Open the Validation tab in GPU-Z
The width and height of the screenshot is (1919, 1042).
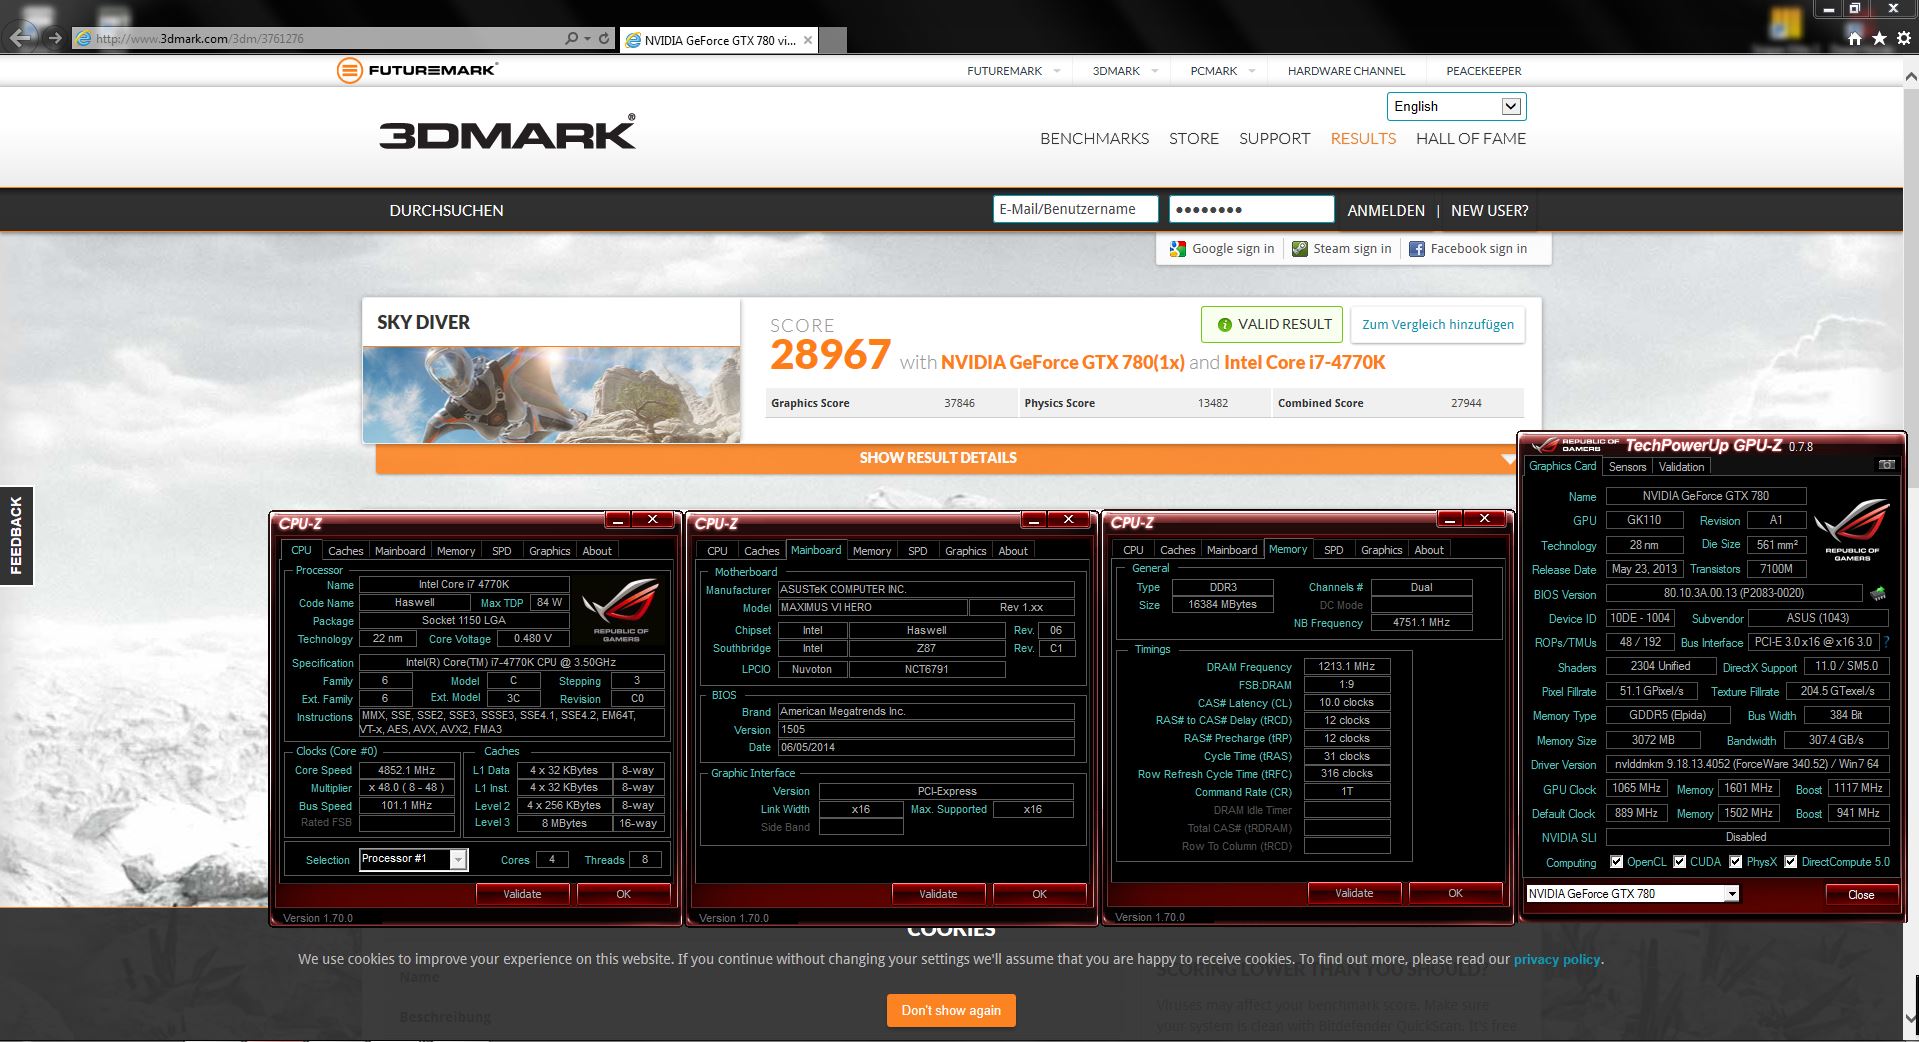(x=1681, y=467)
